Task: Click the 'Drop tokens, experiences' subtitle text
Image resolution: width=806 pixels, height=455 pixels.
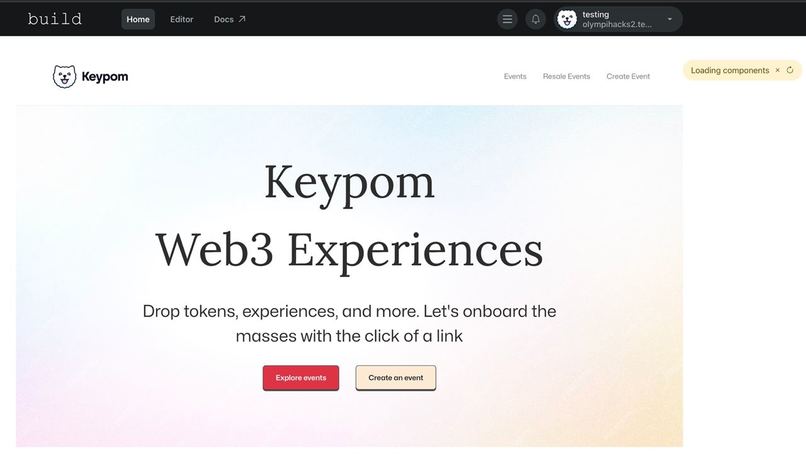Action: (x=349, y=323)
